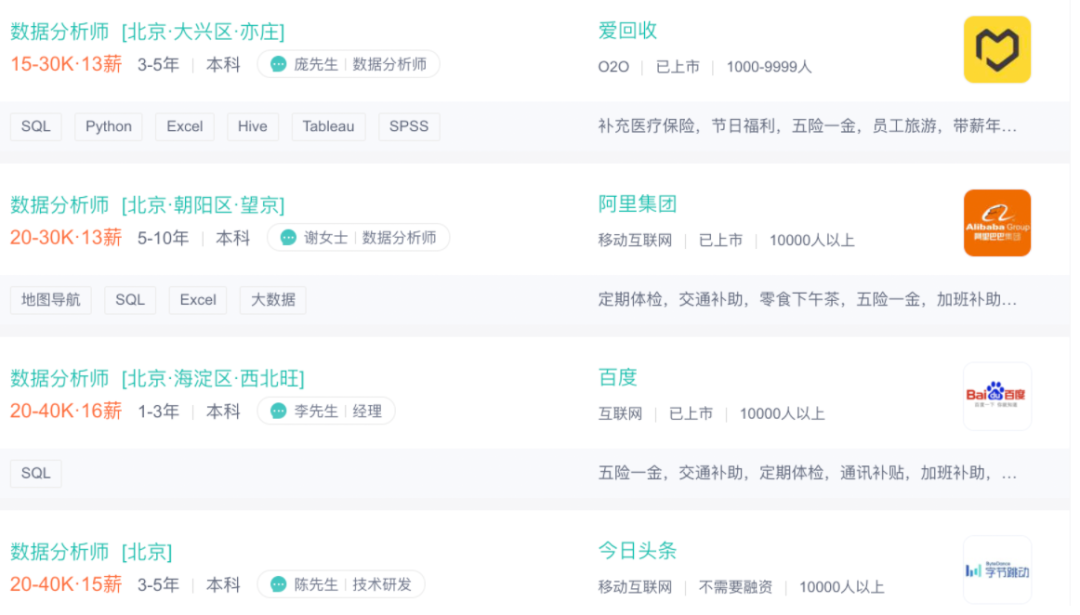The height and width of the screenshot is (615, 1080).
Task: Select the Tableau skill tag
Action: (328, 127)
